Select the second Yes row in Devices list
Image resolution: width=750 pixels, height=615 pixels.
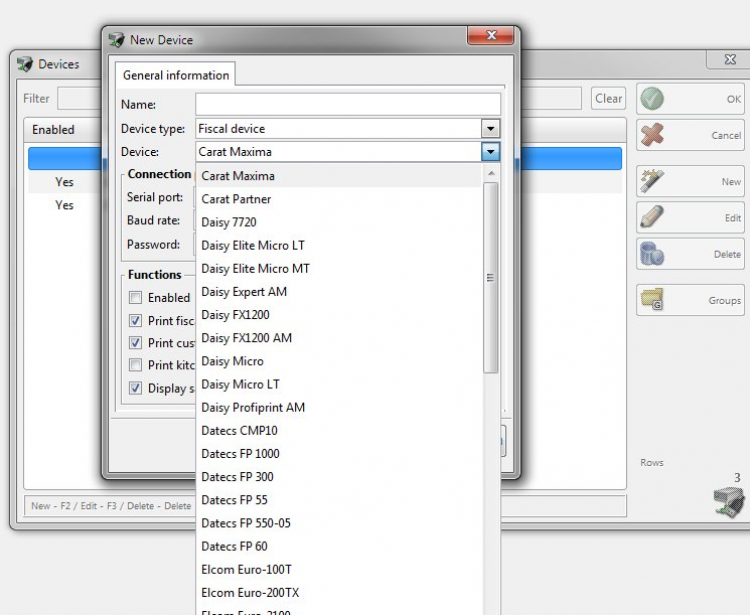65,205
